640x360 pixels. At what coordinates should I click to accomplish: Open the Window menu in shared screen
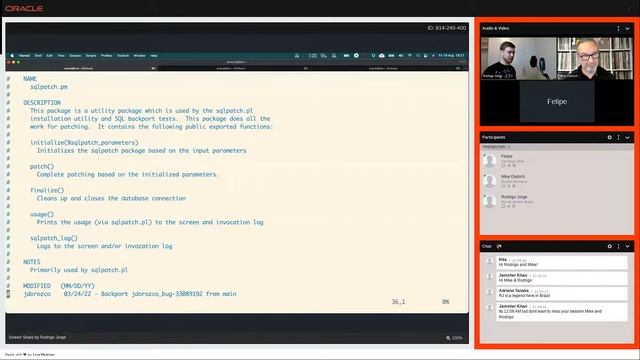140,56
